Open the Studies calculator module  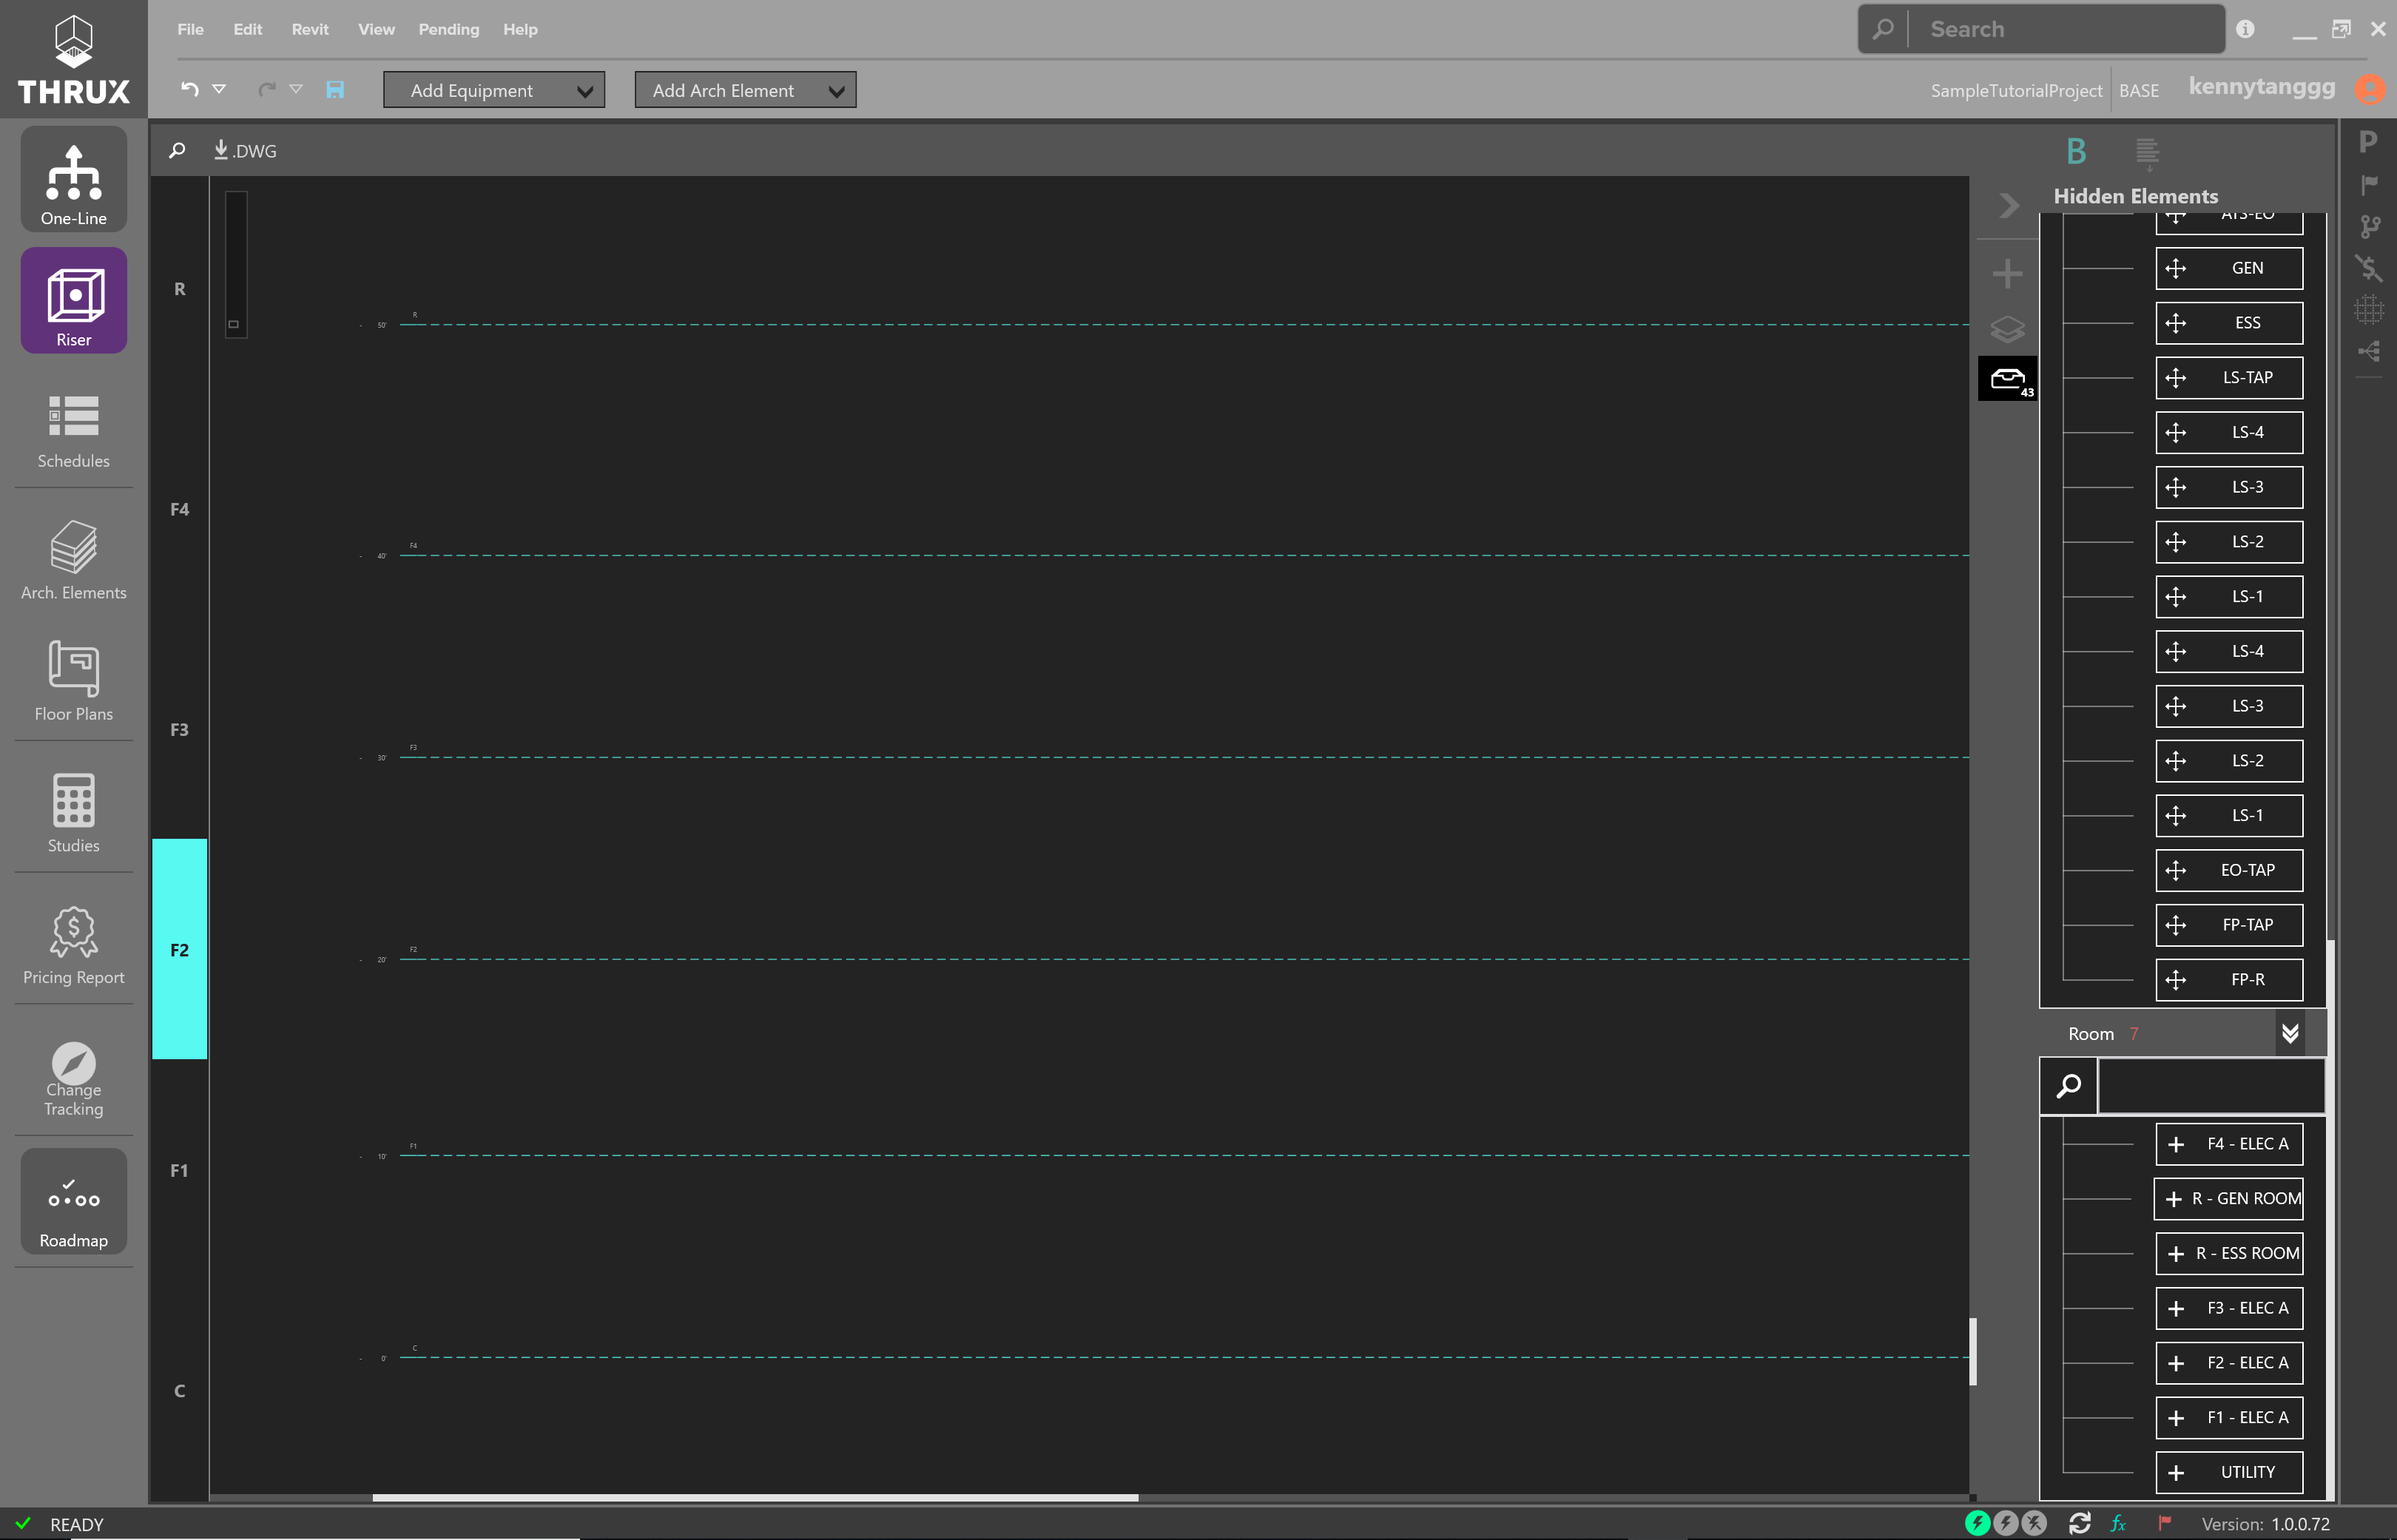[x=73, y=813]
